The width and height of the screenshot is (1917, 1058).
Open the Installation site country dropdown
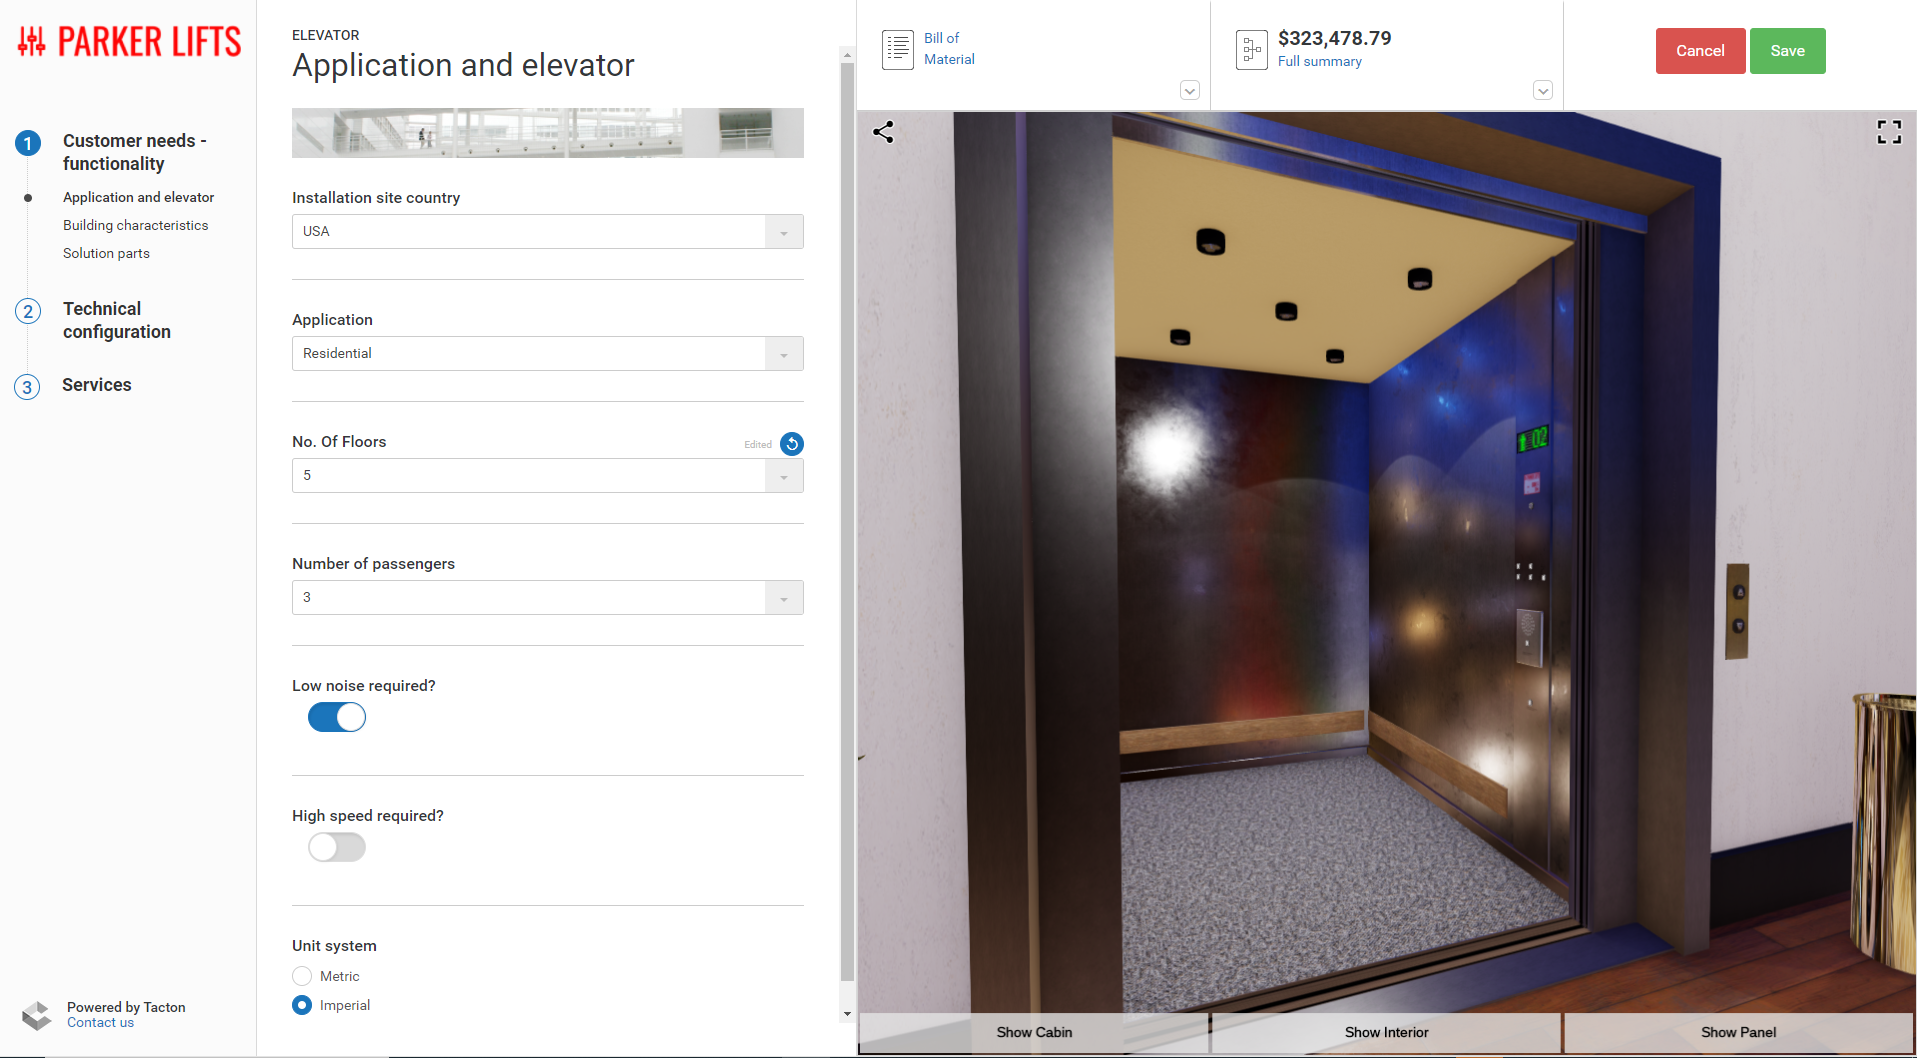click(x=783, y=231)
